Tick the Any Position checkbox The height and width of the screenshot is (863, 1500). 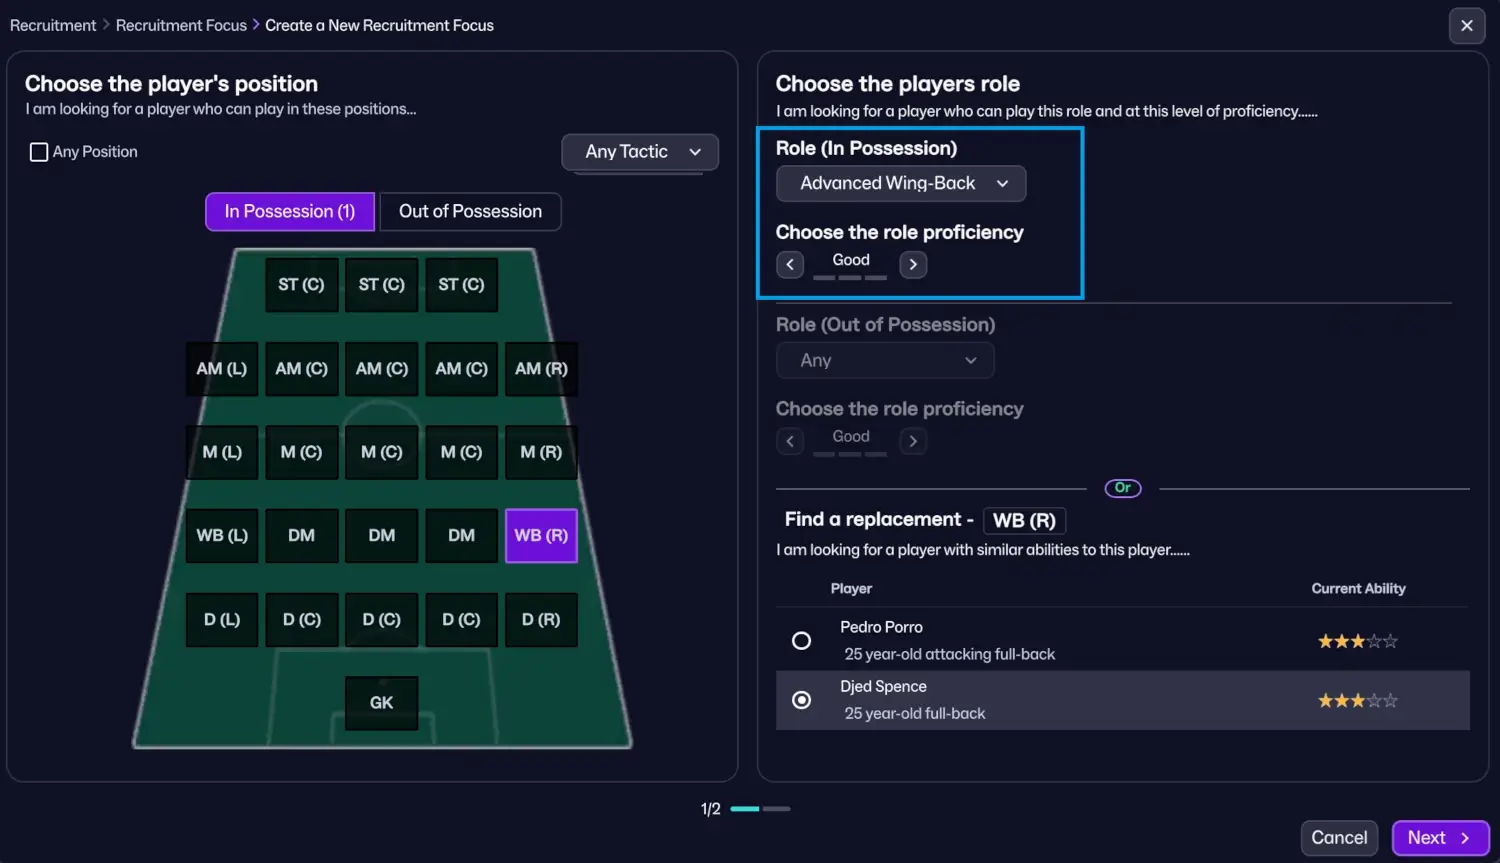[39, 152]
